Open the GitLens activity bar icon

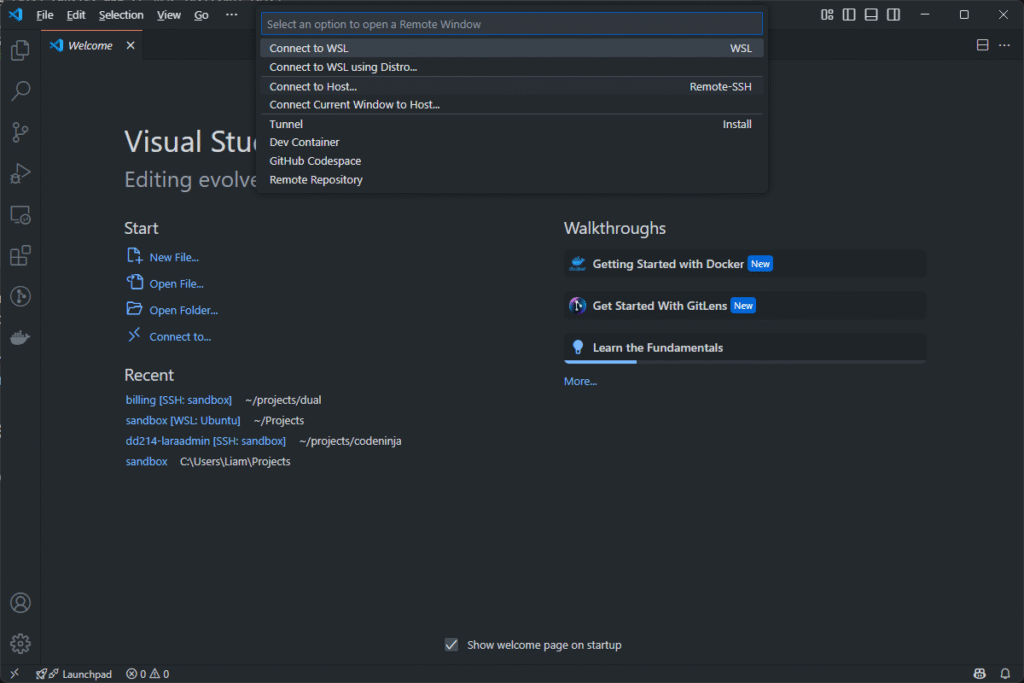[20, 296]
